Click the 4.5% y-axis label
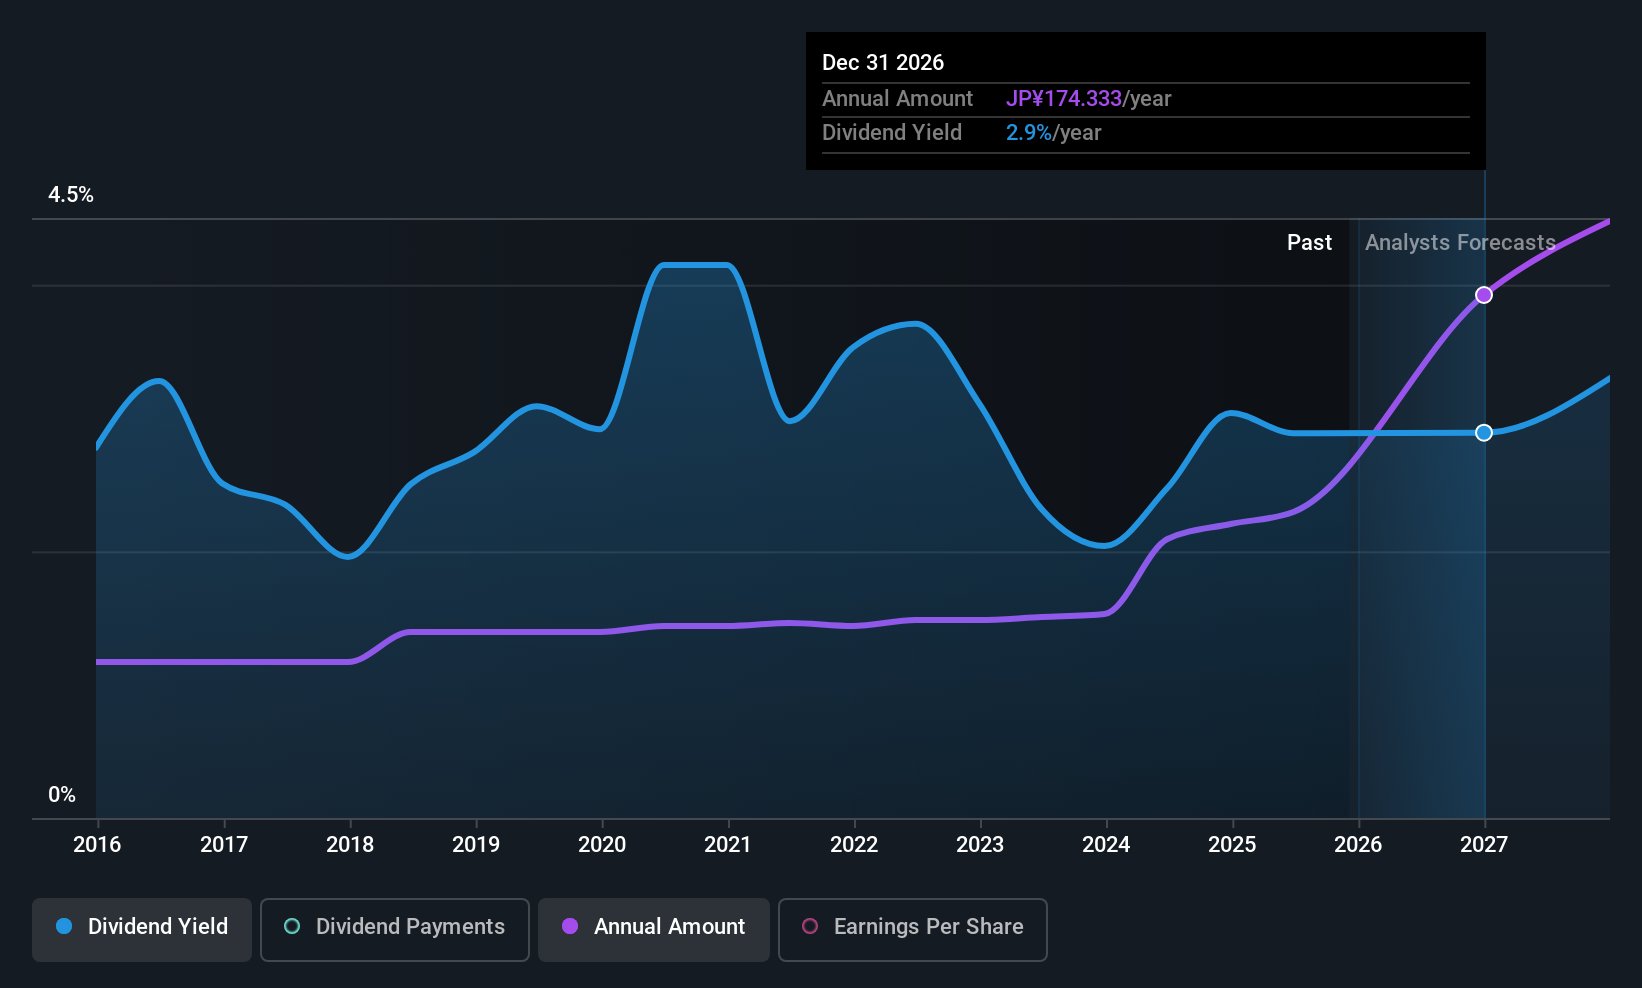 coord(71,195)
